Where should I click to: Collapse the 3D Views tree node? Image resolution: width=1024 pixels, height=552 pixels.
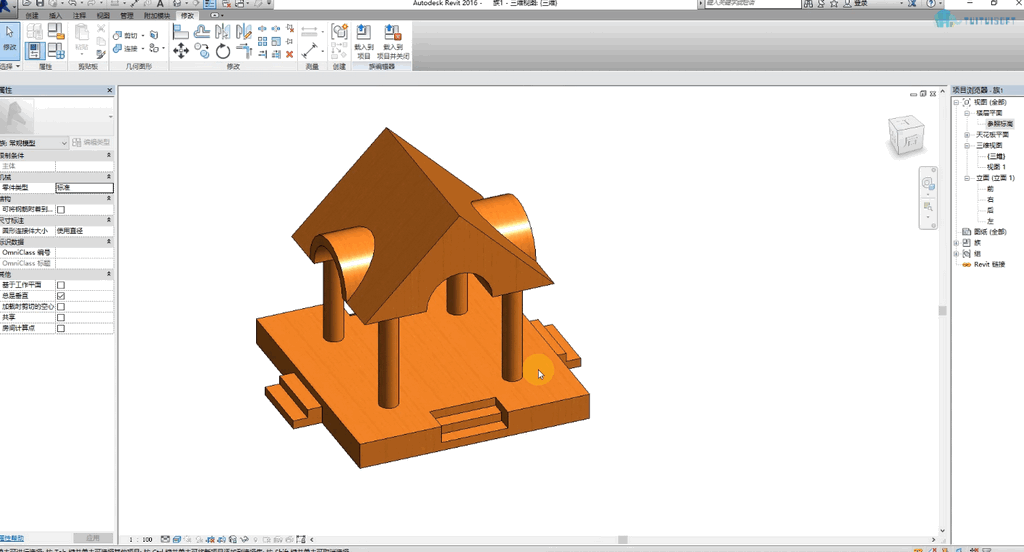point(967,146)
